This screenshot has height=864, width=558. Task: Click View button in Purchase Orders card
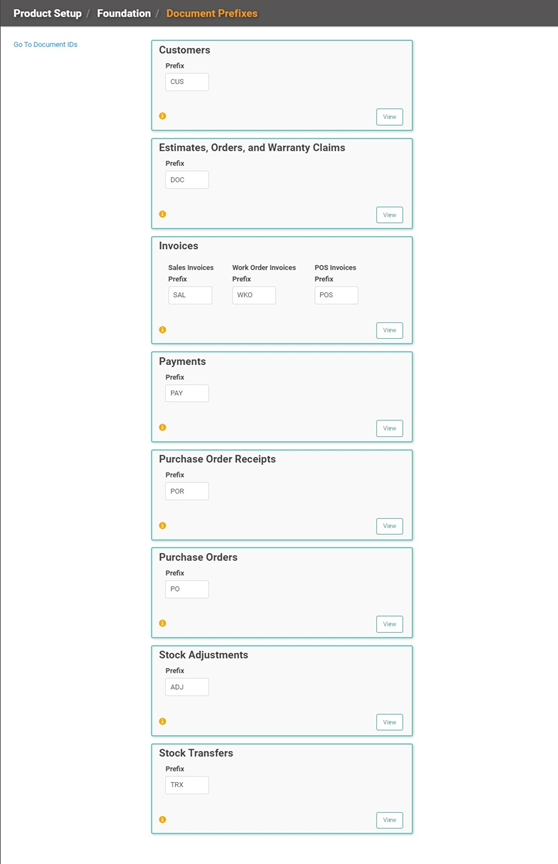tap(389, 624)
